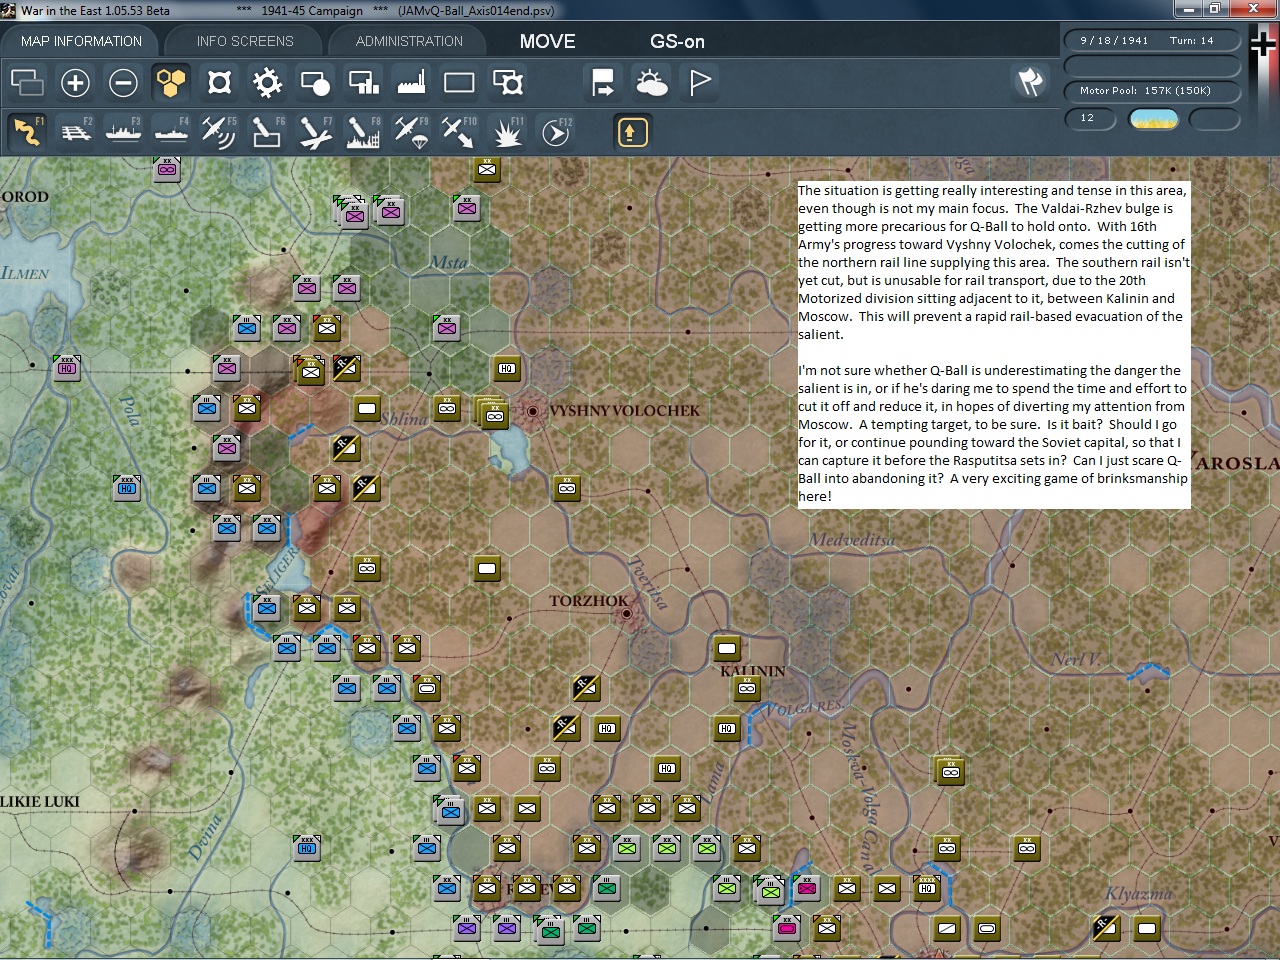Click the MOVE mode label
This screenshot has height=960, width=1280.
pyautogui.click(x=547, y=41)
